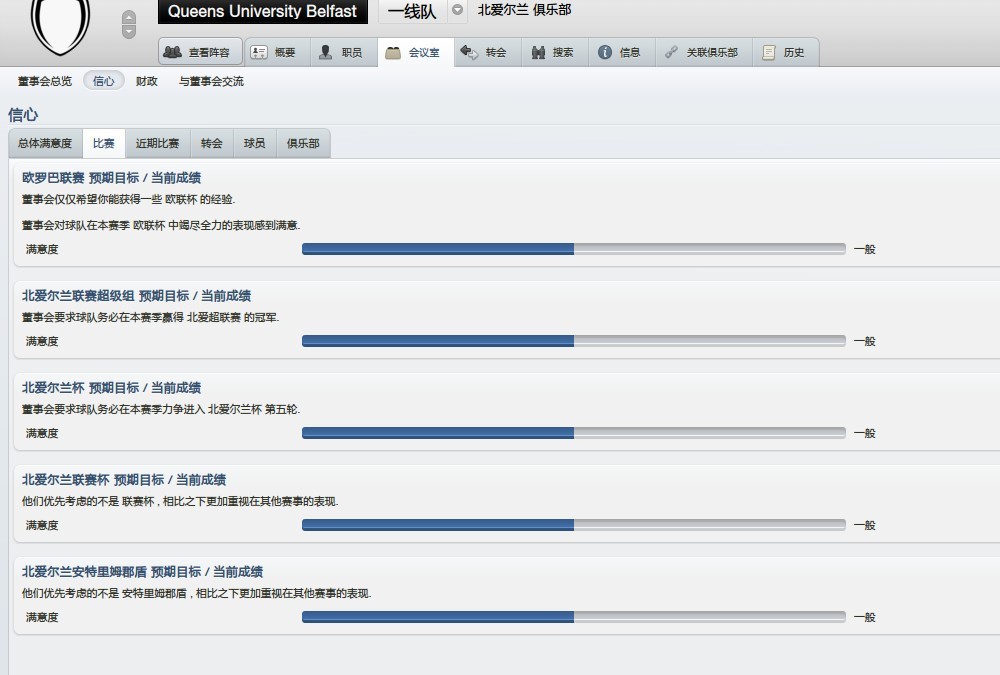
Task: Open the 历史 history tab
Action: (786, 52)
